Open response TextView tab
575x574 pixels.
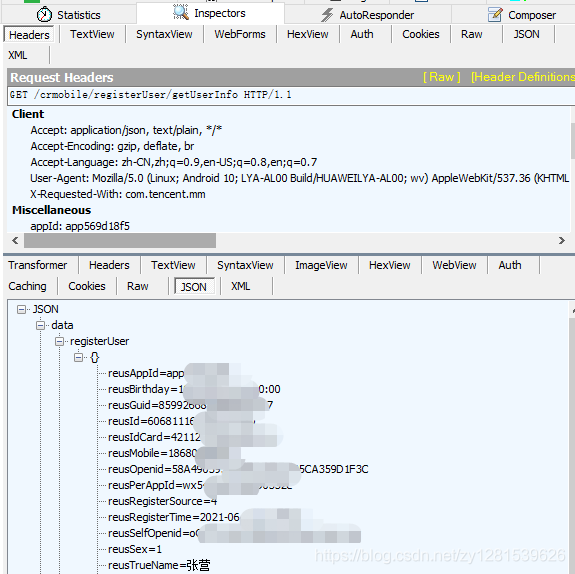(x=173, y=265)
